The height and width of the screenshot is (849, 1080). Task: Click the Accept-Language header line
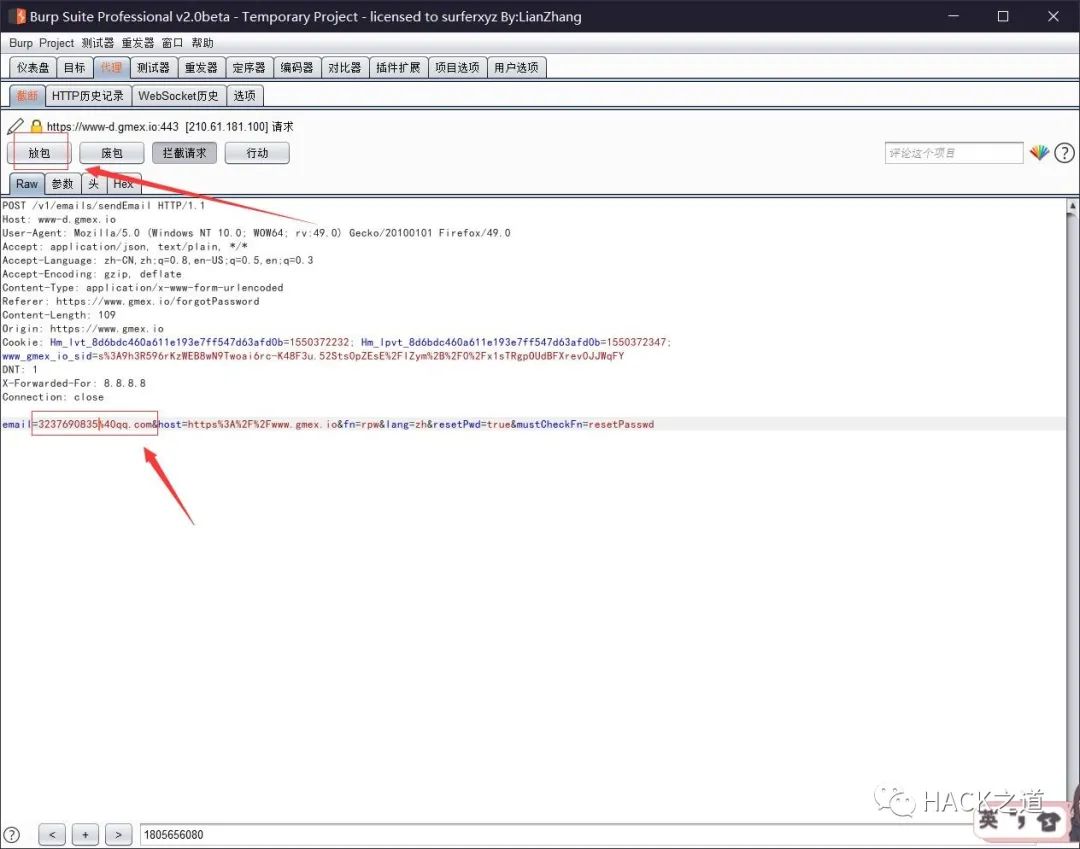(x=158, y=260)
